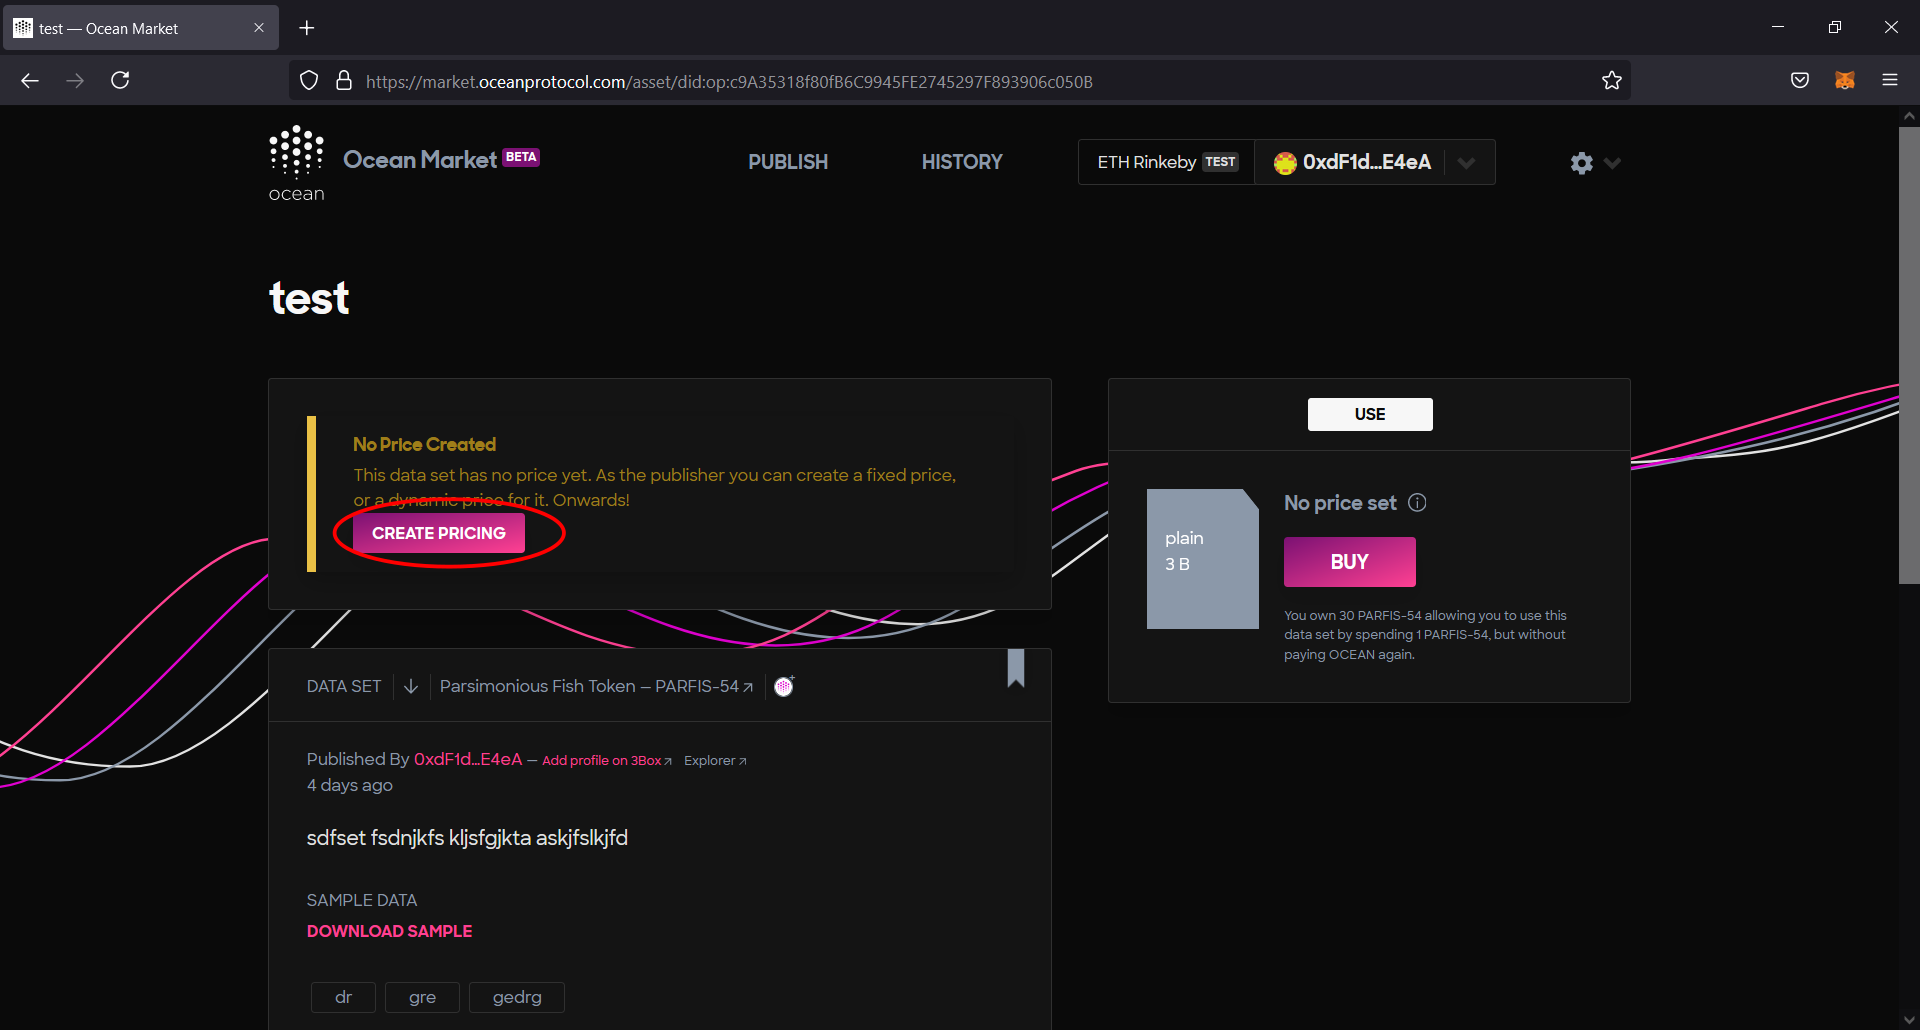Select the gedrg tag
This screenshot has width=1920, height=1030.
point(517,997)
